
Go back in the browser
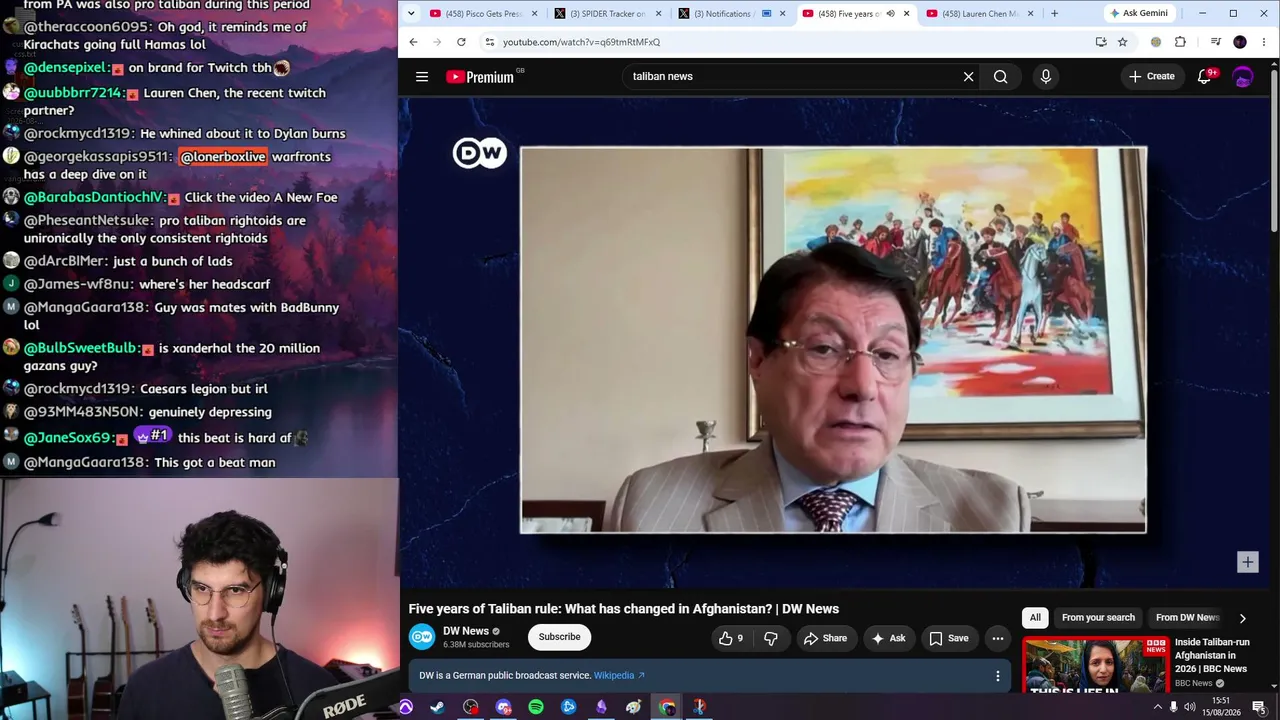tap(413, 42)
